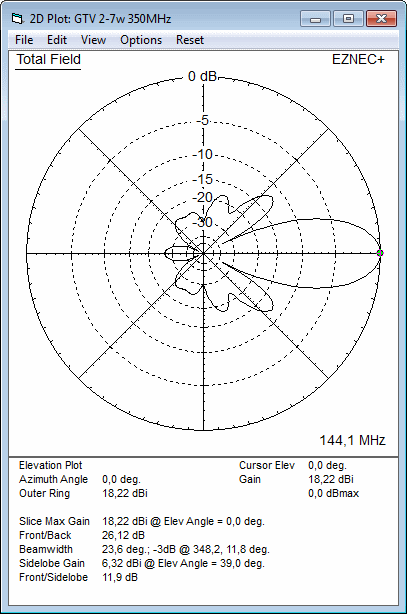Click the Total Field label
Viewport: 407px width, 614px height.
point(49,60)
